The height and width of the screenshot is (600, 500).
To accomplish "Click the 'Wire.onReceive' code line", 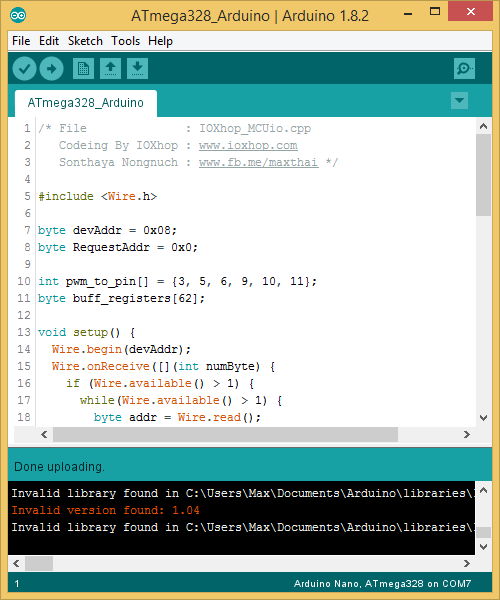I will tap(163, 366).
